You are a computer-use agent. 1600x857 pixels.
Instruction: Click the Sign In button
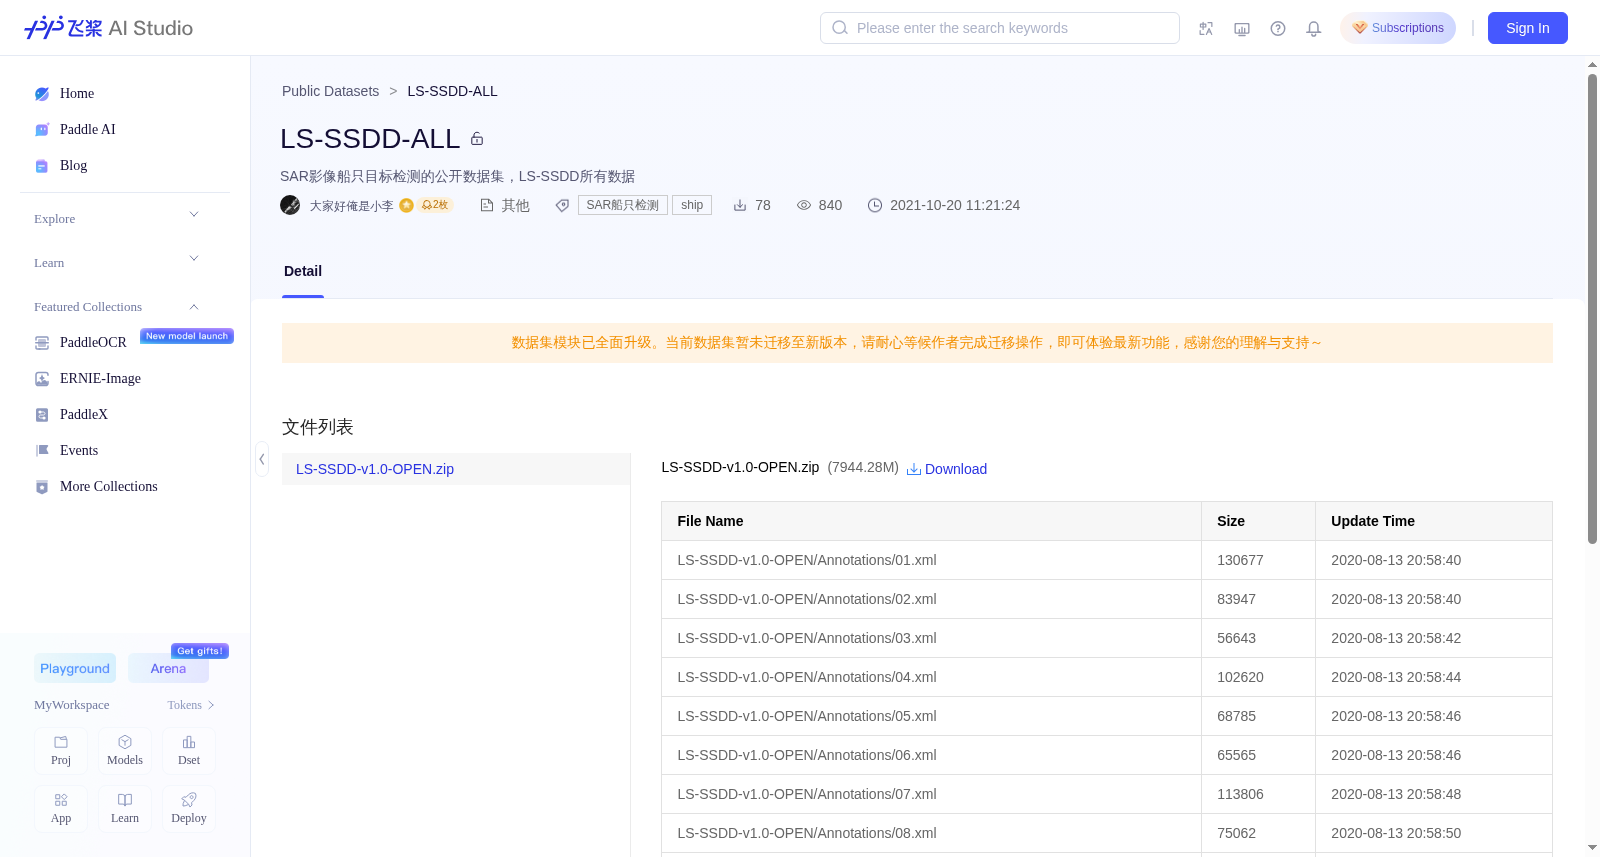point(1527,28)
